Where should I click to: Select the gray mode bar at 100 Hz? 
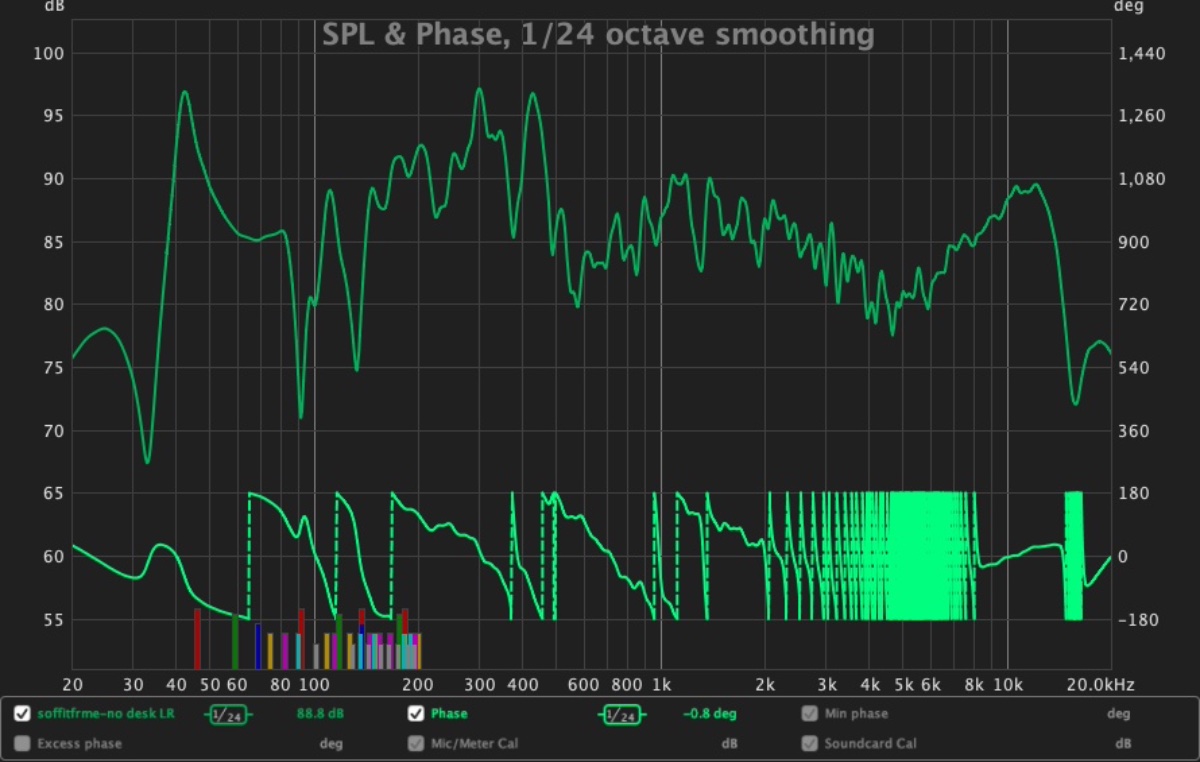pyautogui.click(x=316, y=656)
